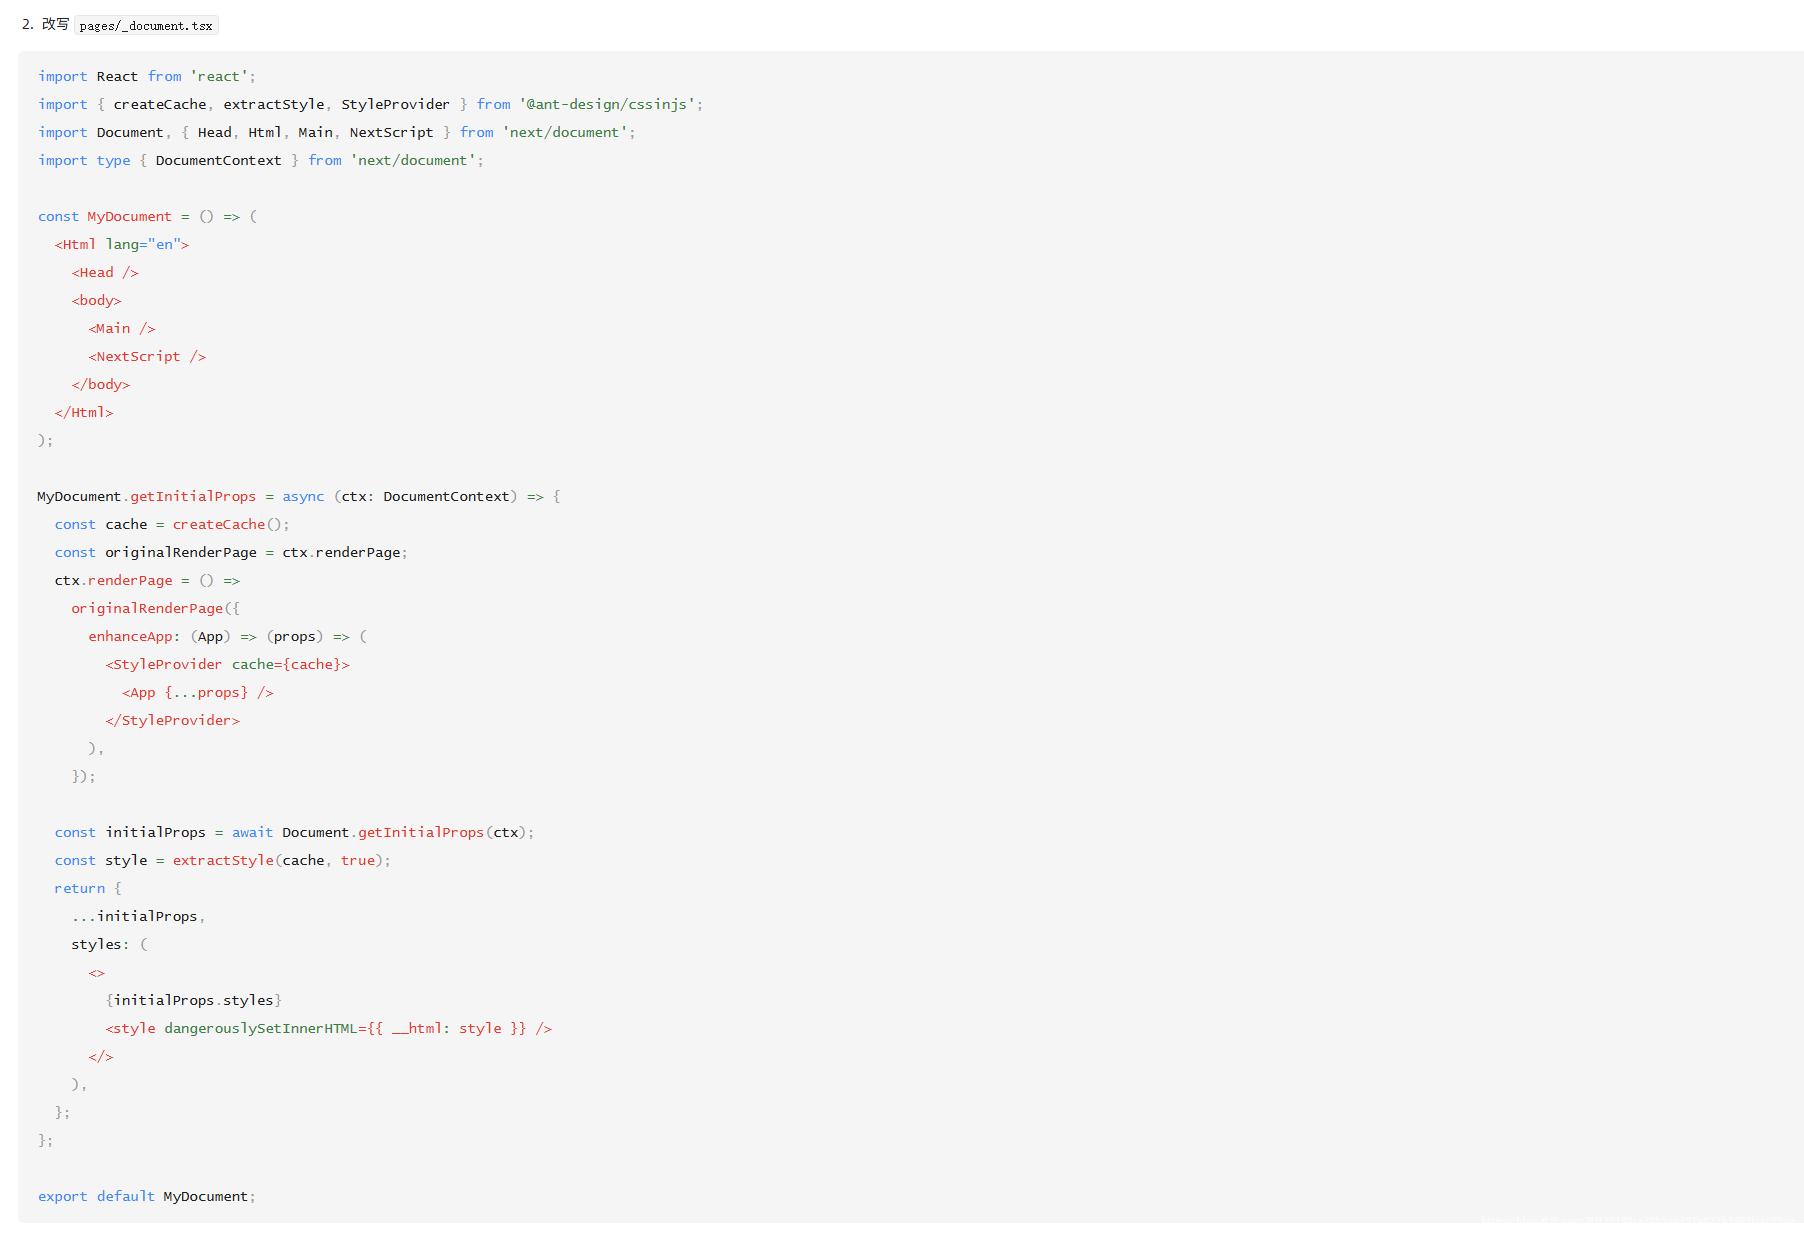Click the Main self-closing JSX tag
Viewport: 1804px width, 1237px height.
coord(122,328)
